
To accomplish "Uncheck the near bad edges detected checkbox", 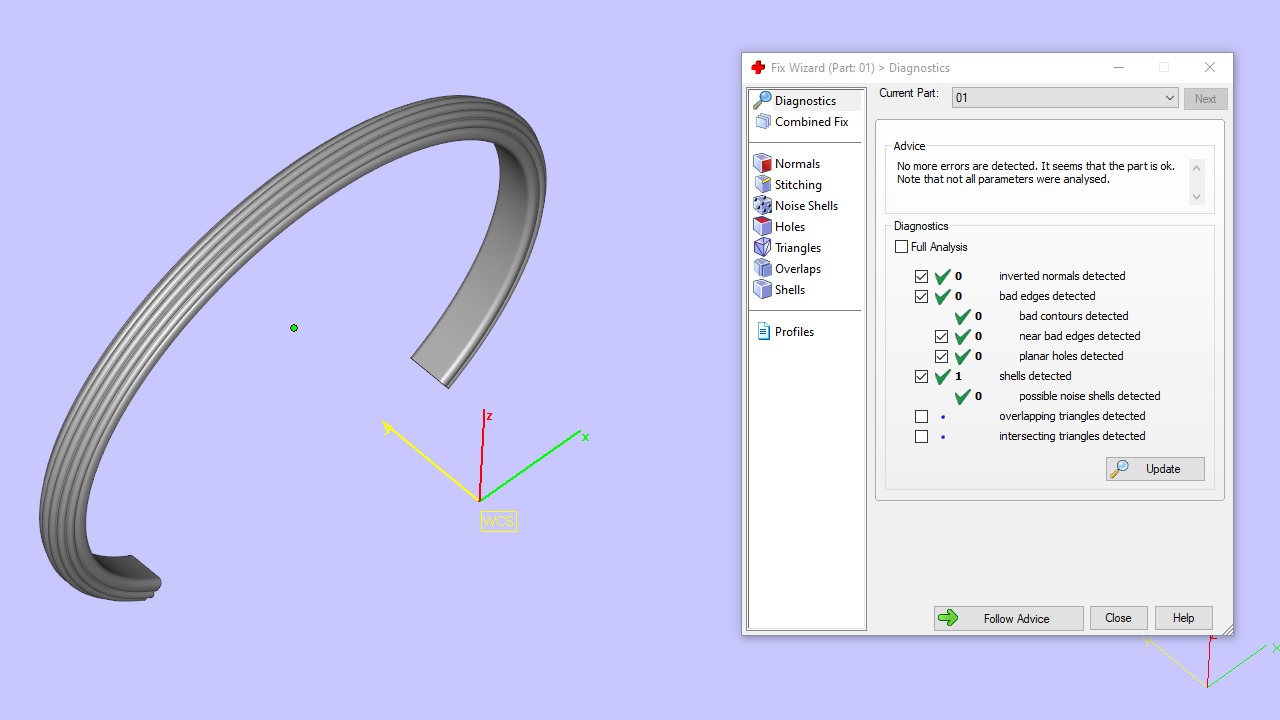I will (x=941, y=336).
